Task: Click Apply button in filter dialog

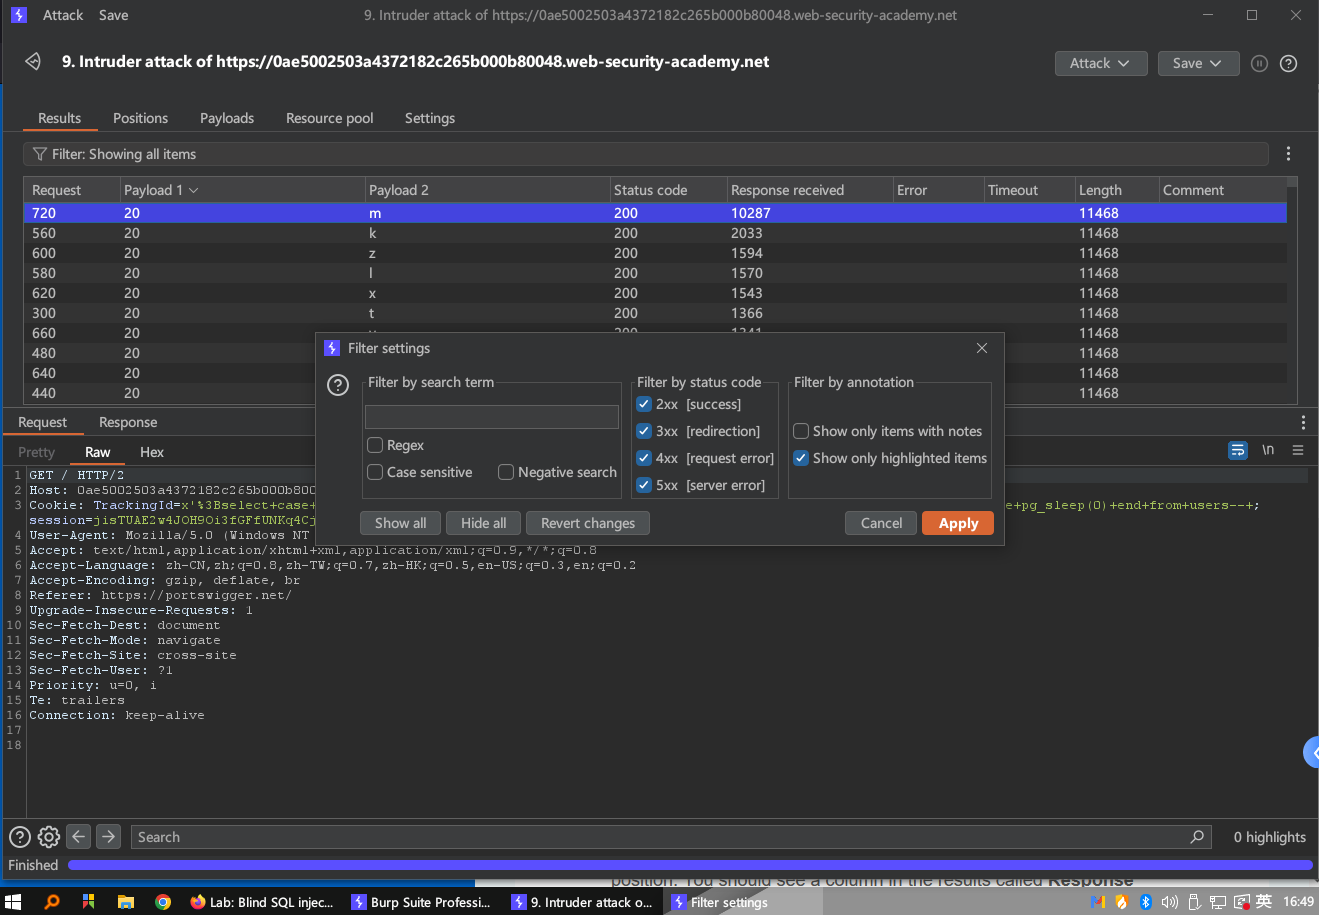Action: pyautogui.click(x=958, y=523)
